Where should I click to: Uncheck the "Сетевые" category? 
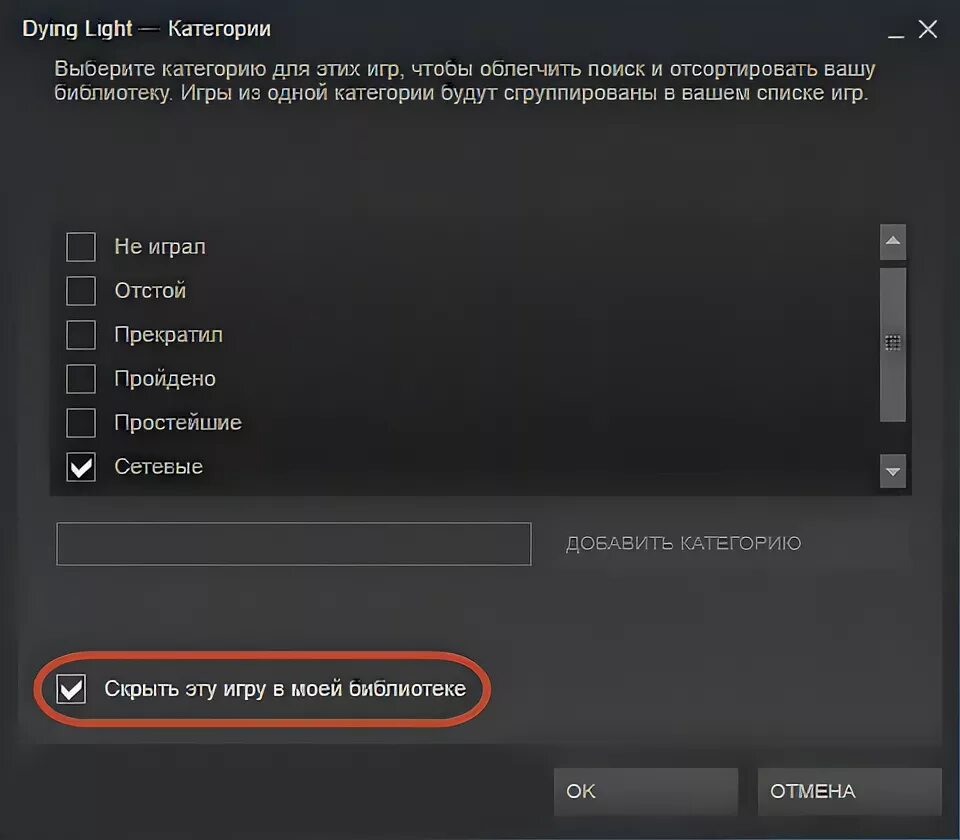click(81, 467)
